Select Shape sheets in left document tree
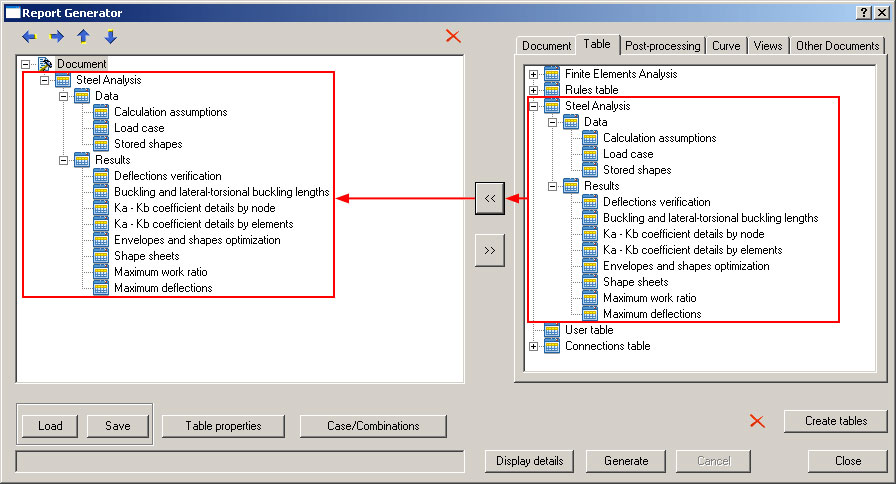The width and height of the screenshot is (896, 484). click(146, 256)
